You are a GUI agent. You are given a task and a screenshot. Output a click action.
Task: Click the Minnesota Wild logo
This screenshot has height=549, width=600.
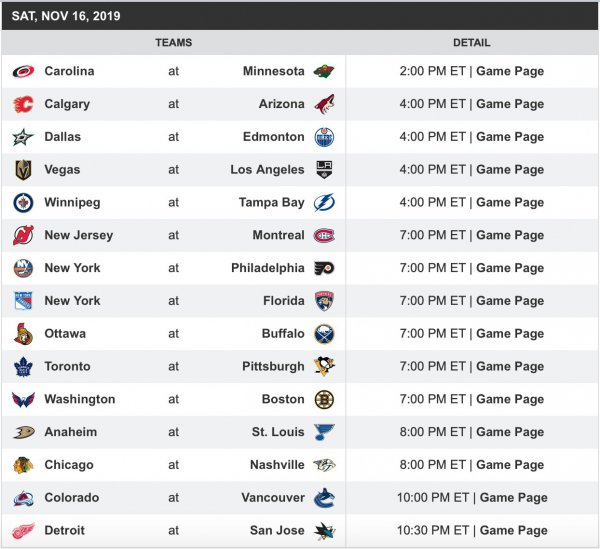point(324,72)
